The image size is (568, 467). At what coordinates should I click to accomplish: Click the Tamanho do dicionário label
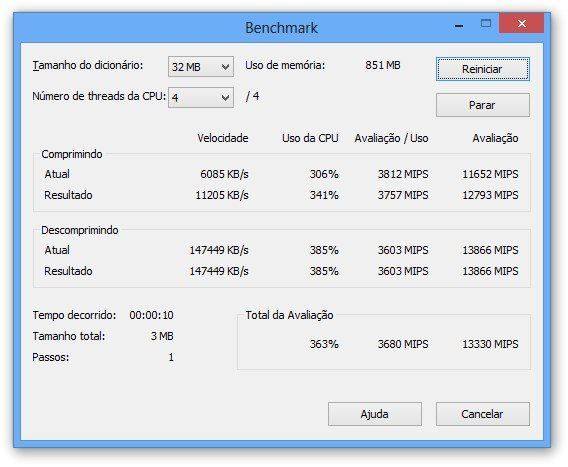coord(88,65)
